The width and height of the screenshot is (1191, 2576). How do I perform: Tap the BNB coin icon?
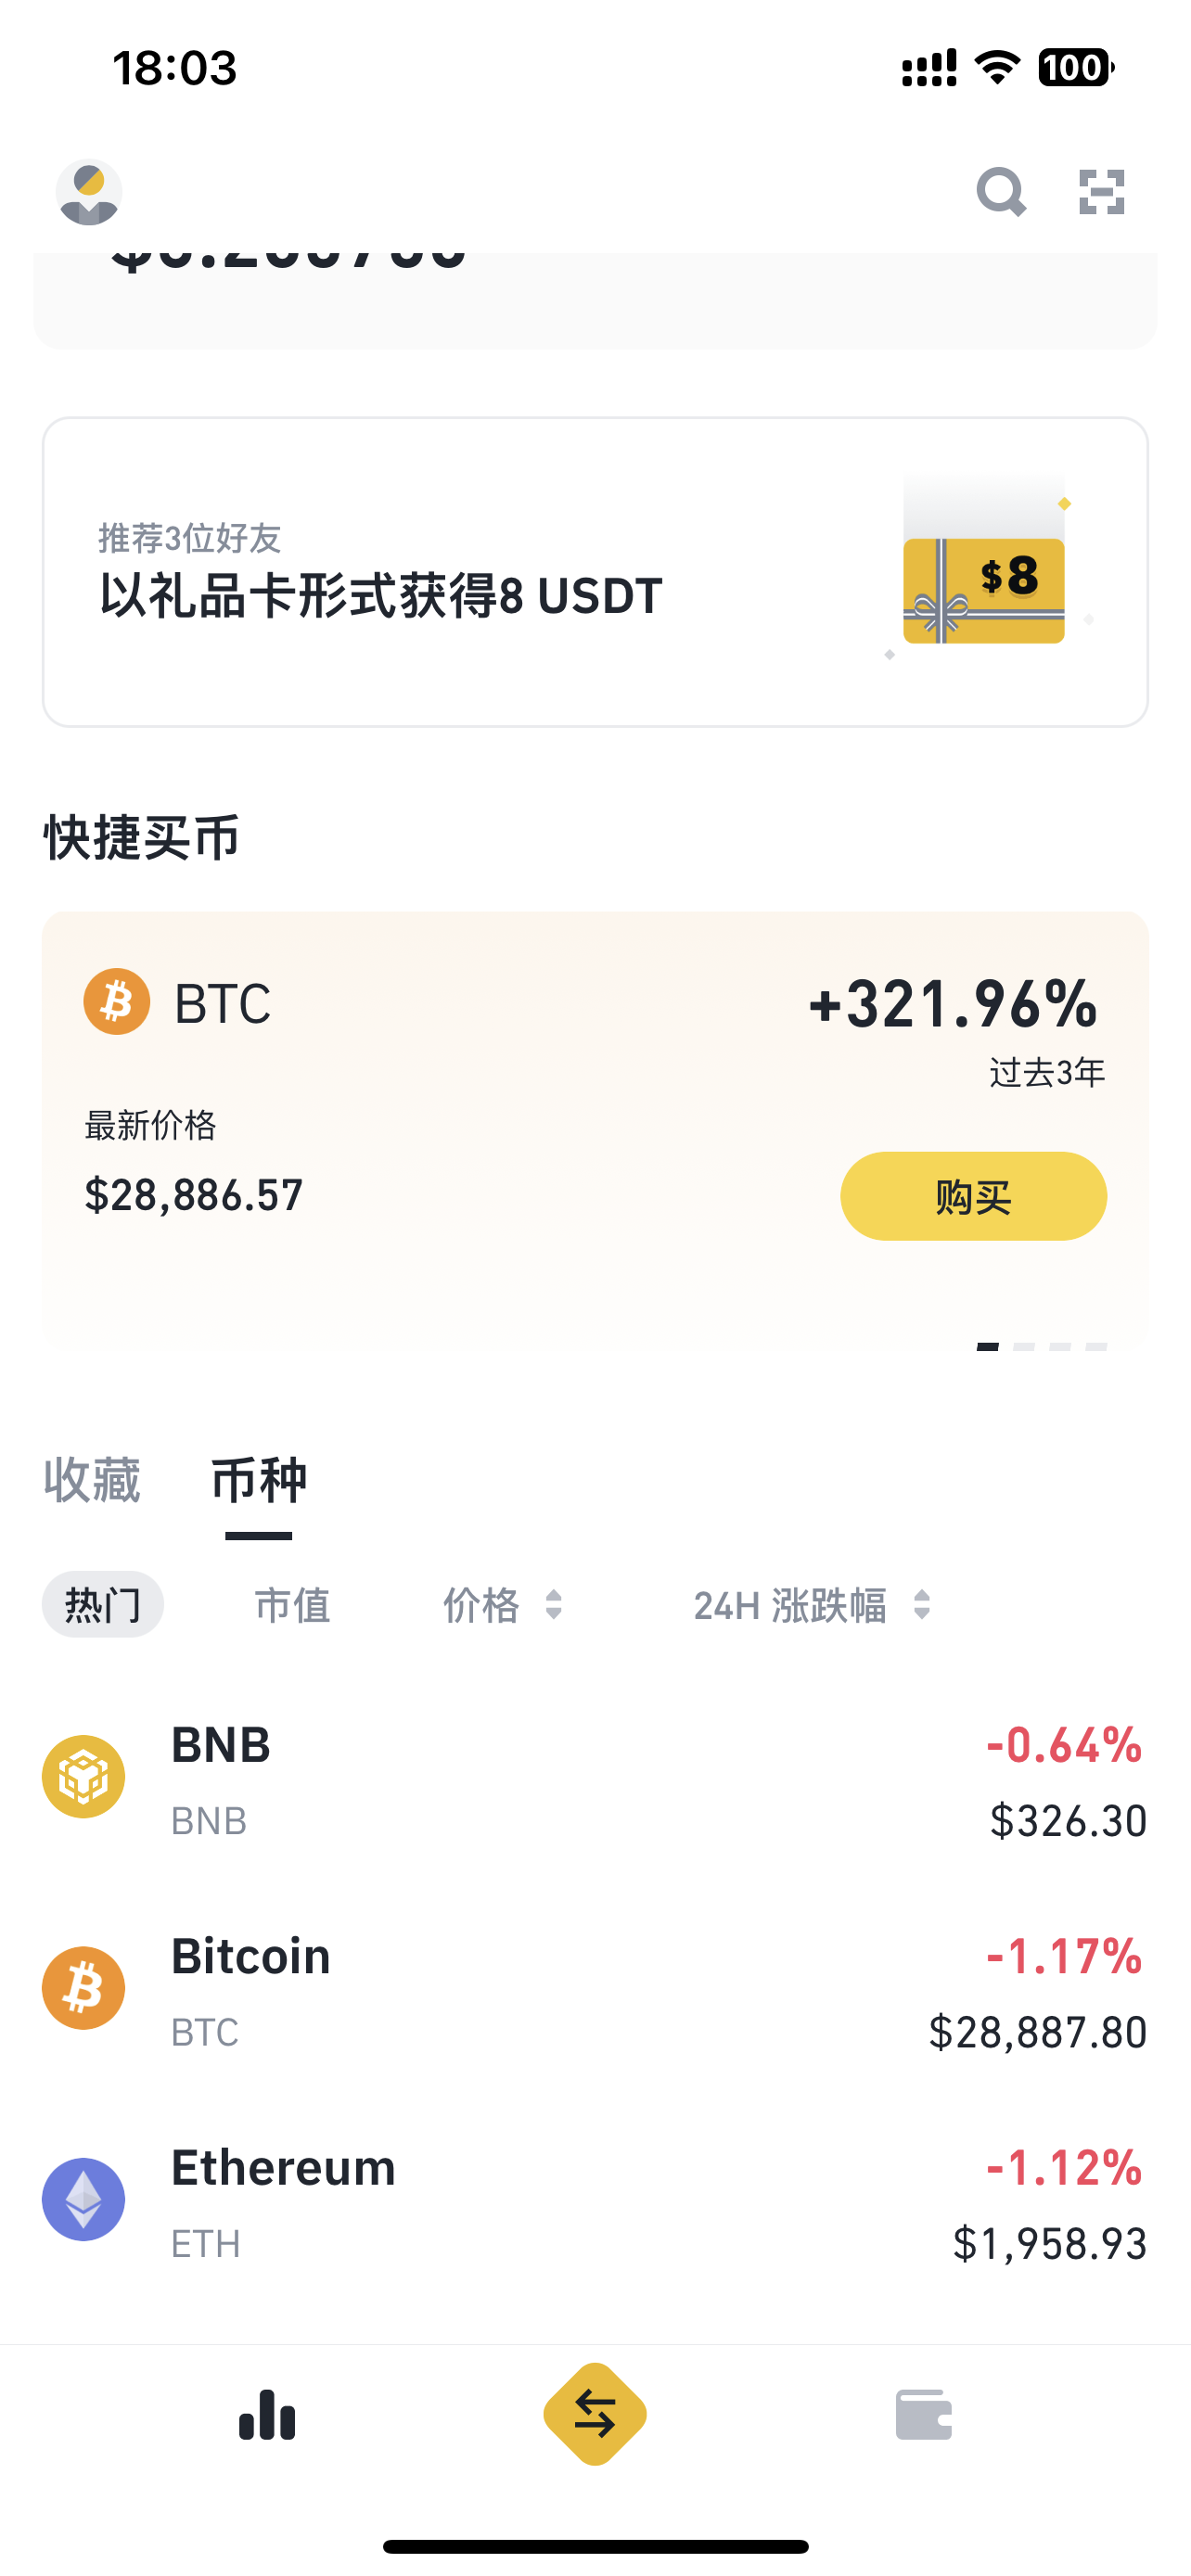coord(84,1777)
